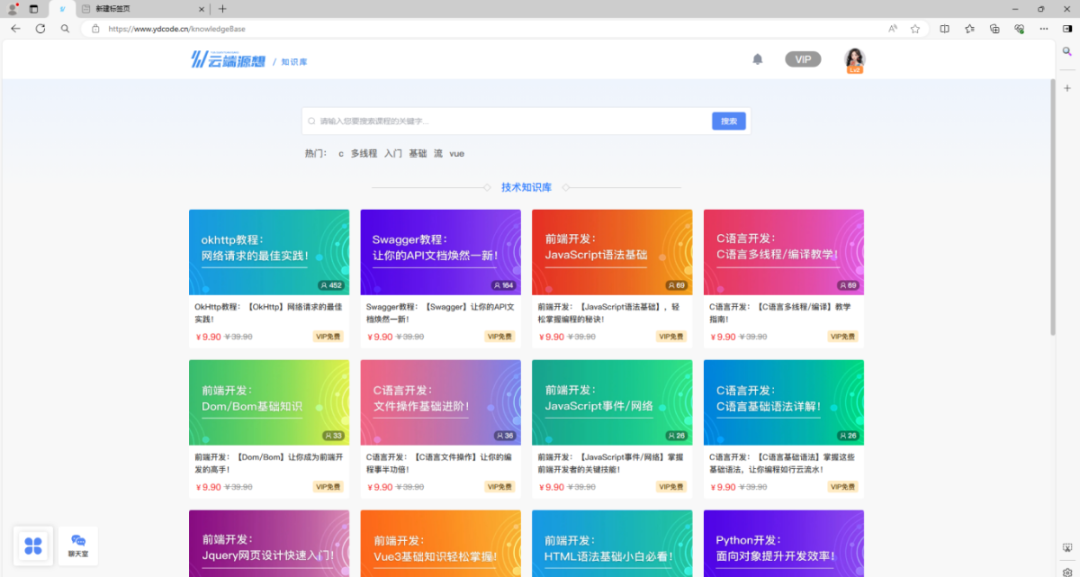1080x577 pixels.
Task: Open the user avatar profile
Action: point(854,60)
